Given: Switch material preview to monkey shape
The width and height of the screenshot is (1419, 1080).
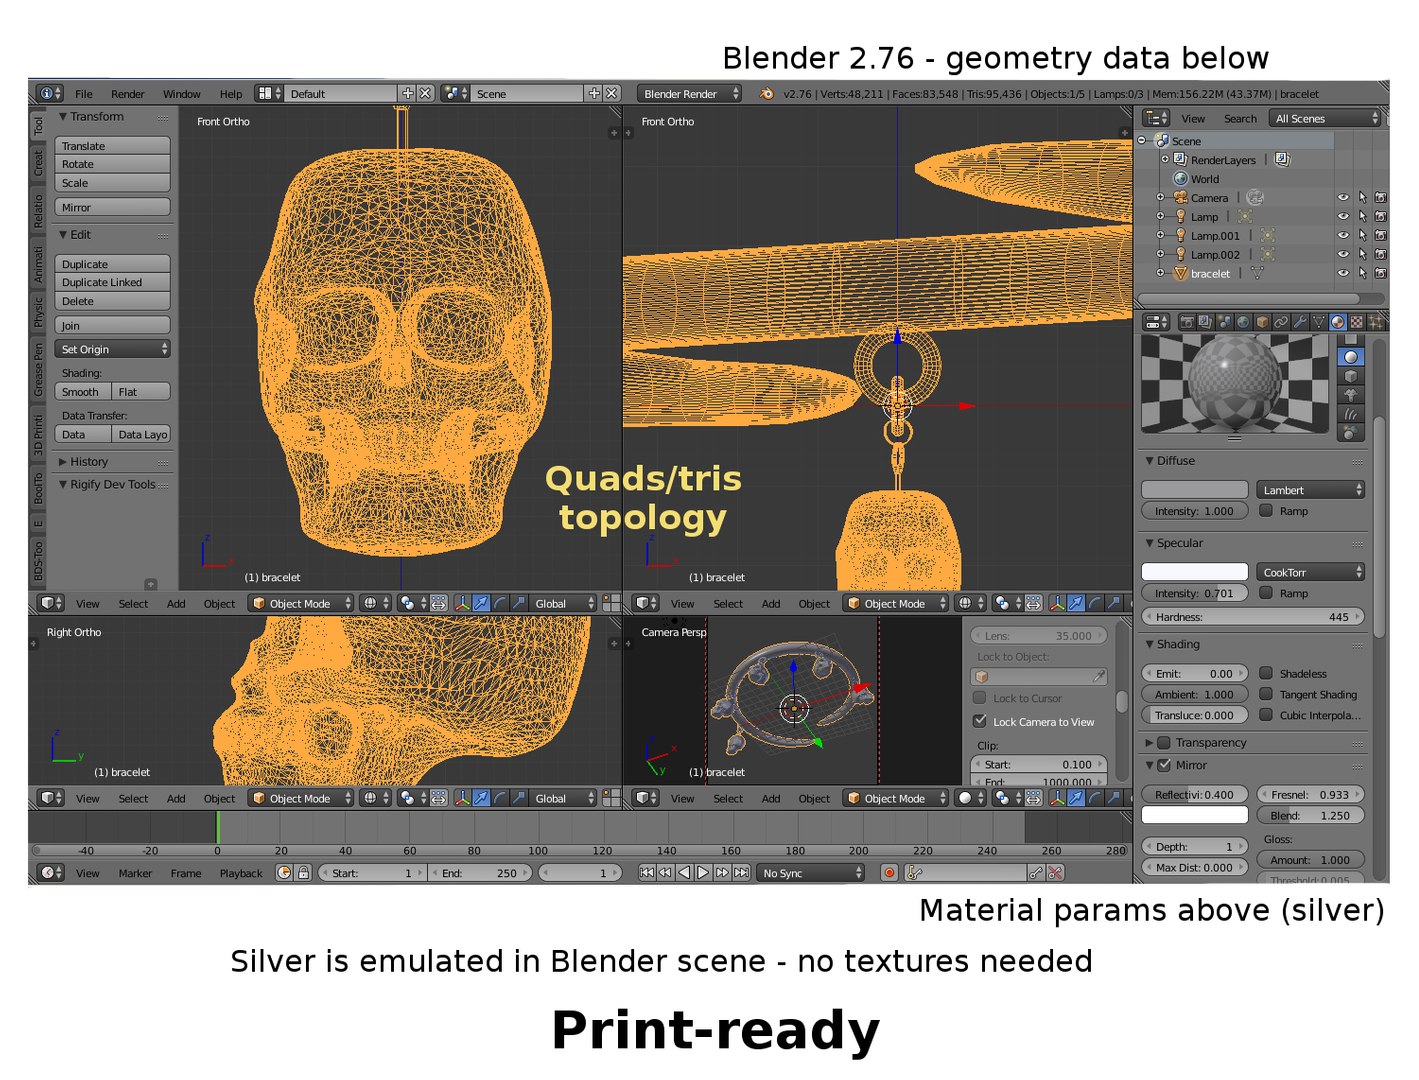Looking at the screenshot, I should click(x=1351, y=395).
